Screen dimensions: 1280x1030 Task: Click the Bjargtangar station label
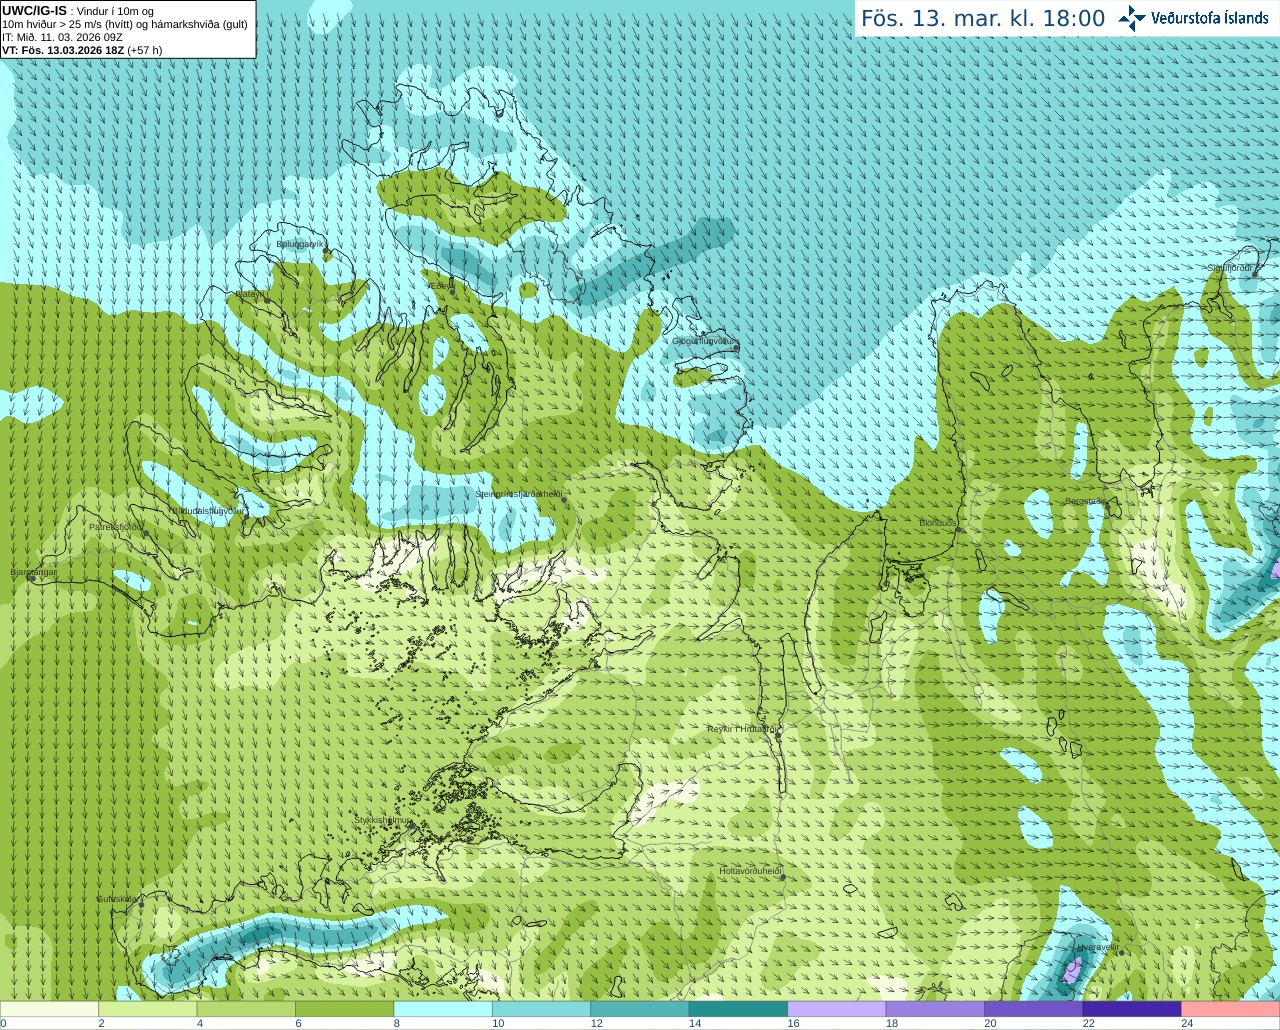pos(33,572)
